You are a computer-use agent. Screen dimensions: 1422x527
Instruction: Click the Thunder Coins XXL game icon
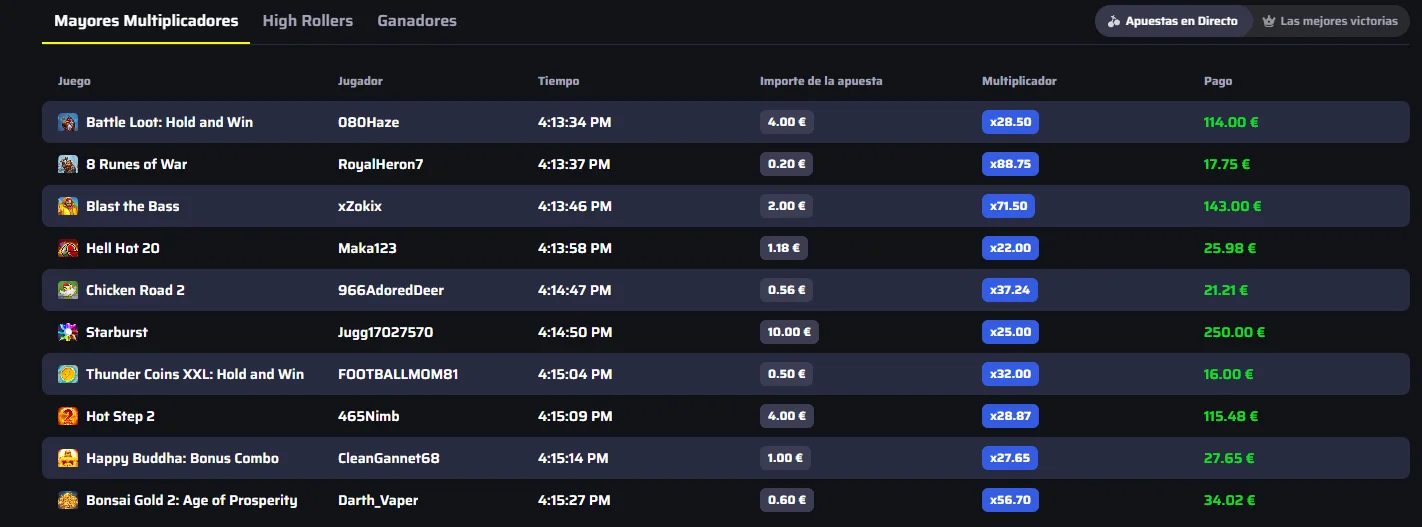click(x=68, y=374)
